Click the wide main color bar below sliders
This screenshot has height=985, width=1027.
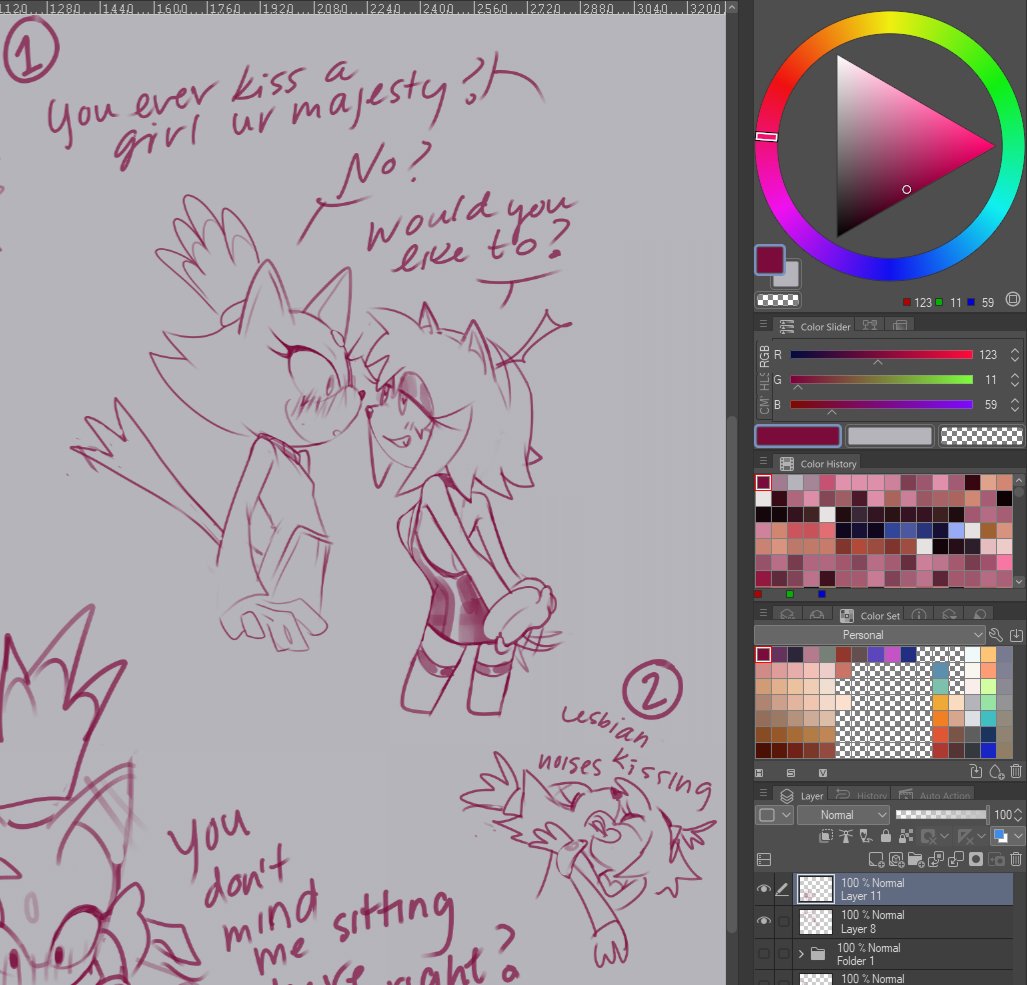[798, 436]
